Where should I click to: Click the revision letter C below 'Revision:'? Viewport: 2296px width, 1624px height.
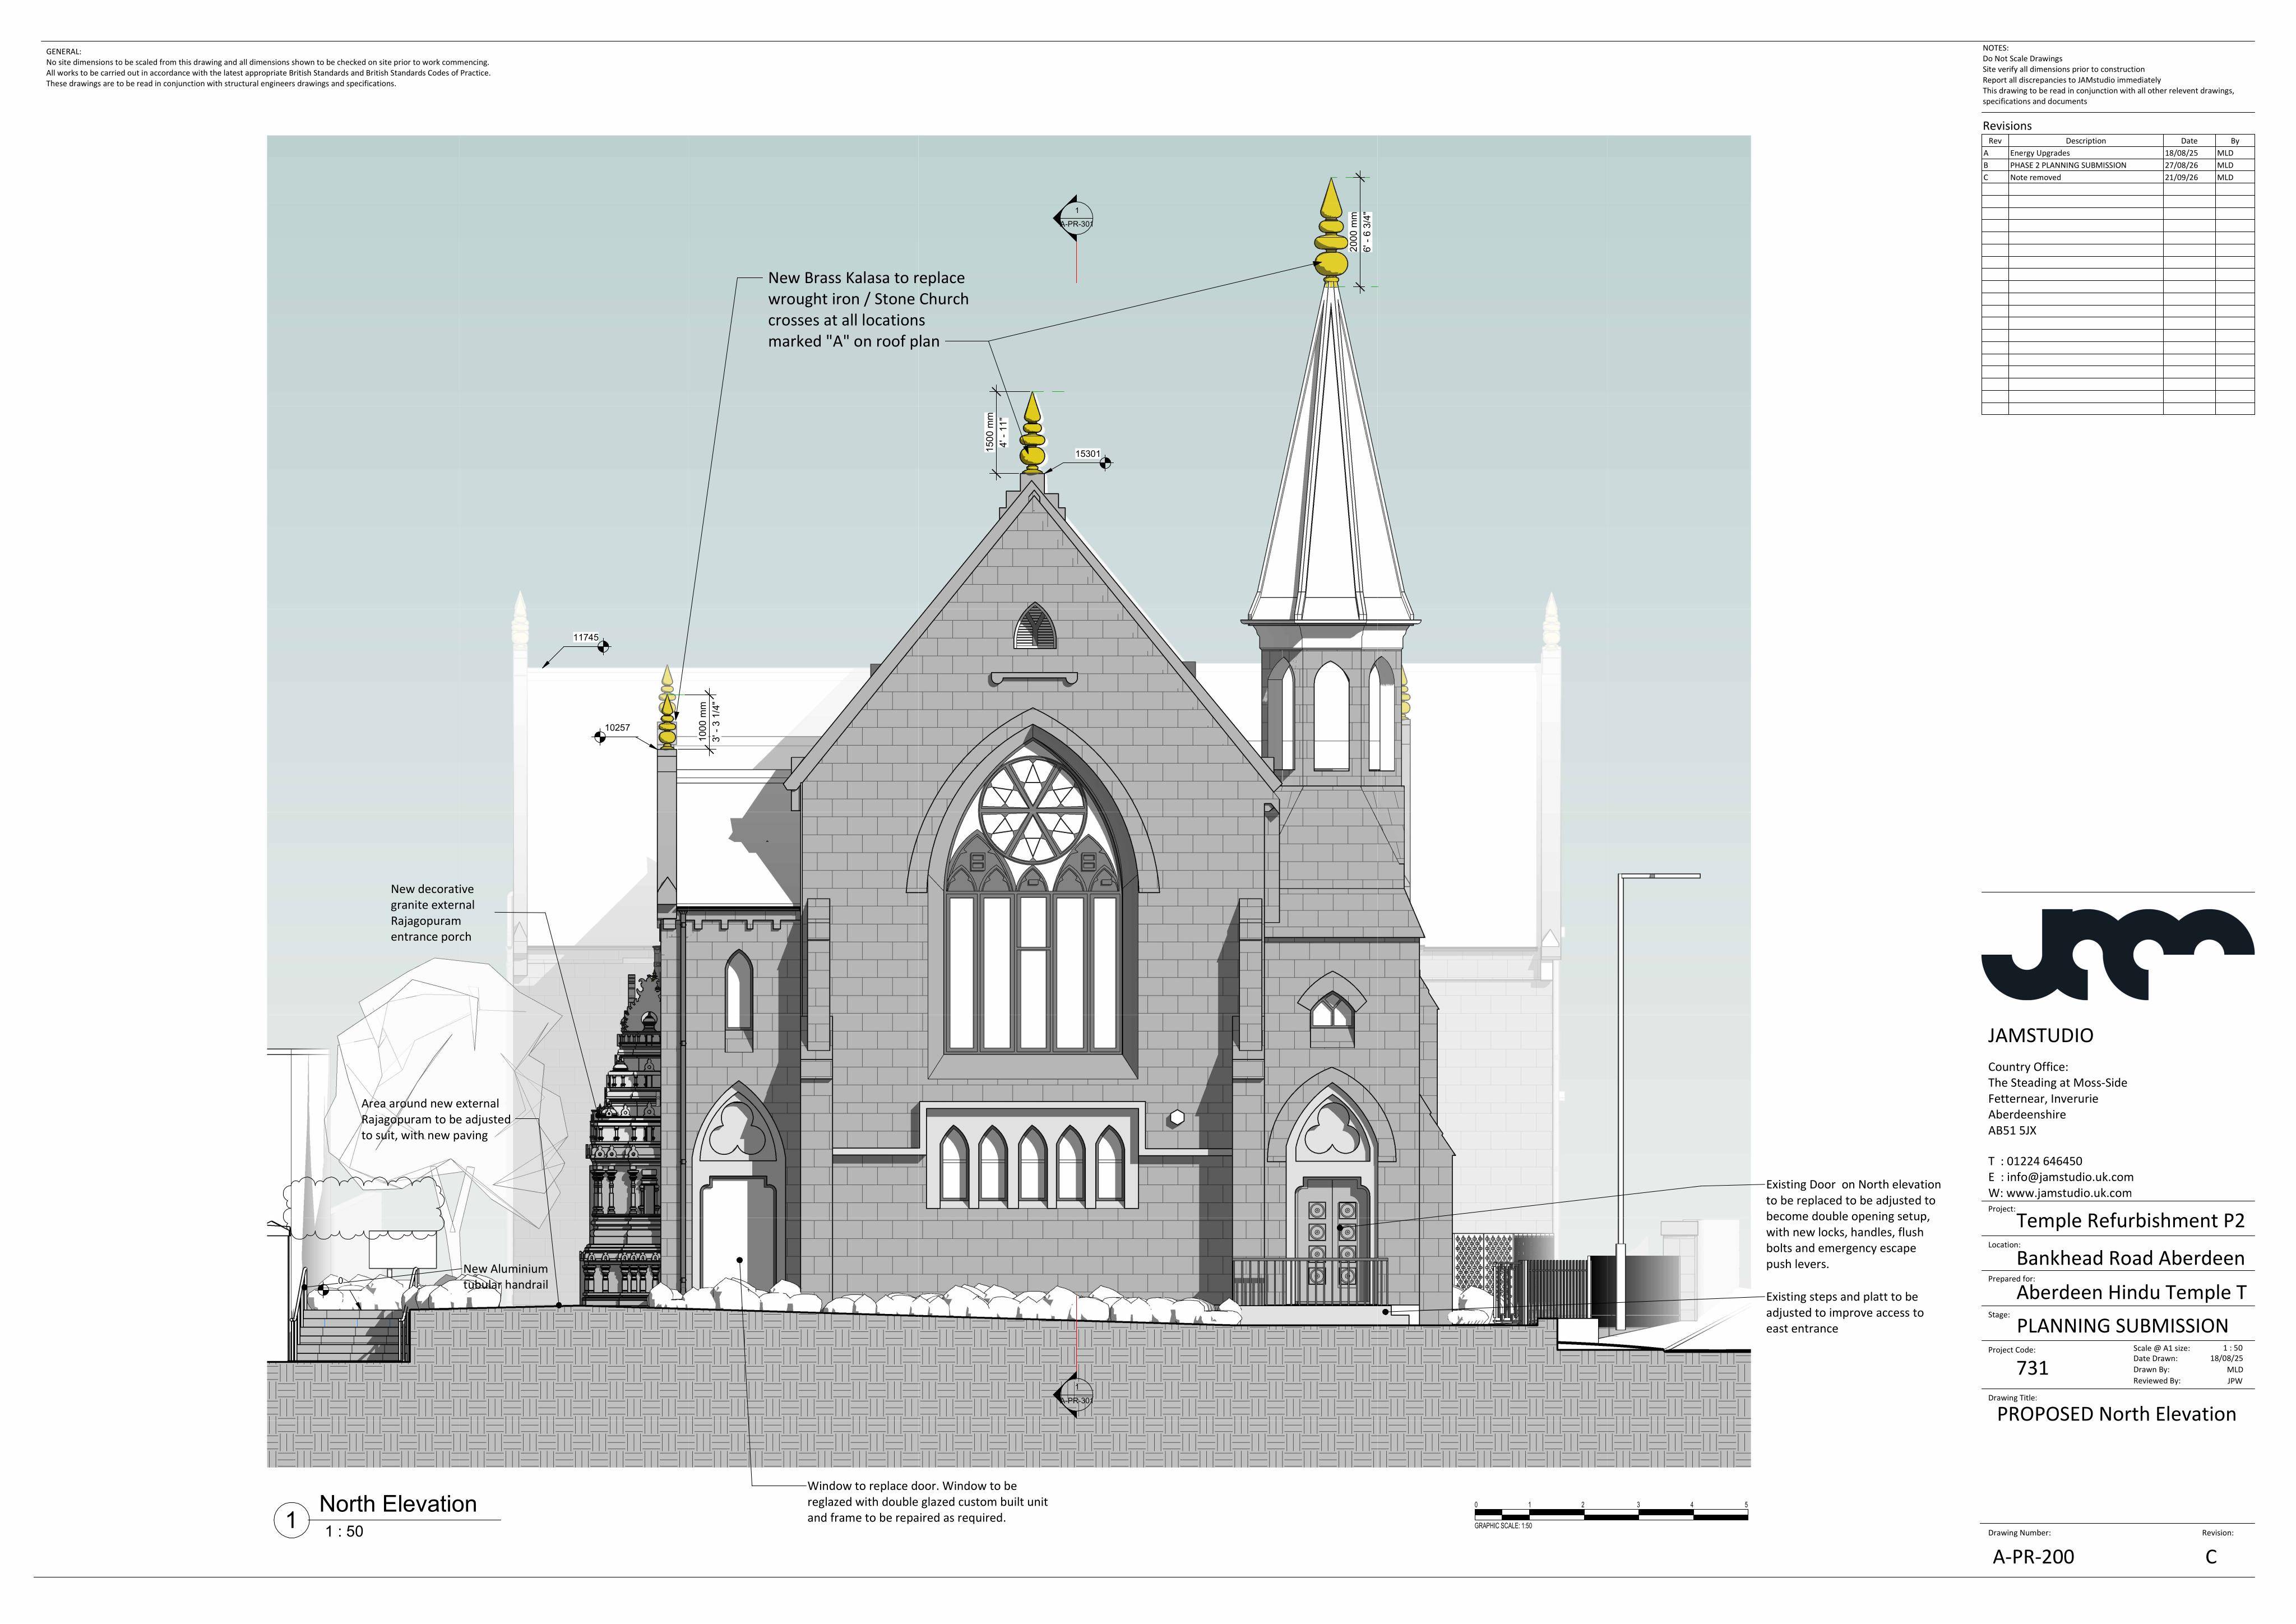2211,1557
